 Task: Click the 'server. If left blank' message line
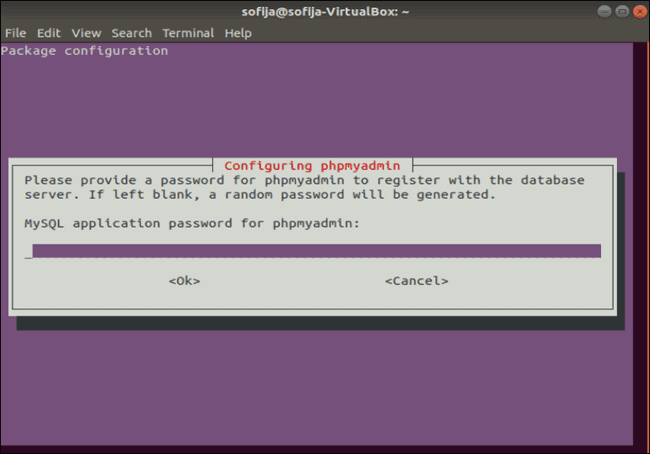coord(260,194)
